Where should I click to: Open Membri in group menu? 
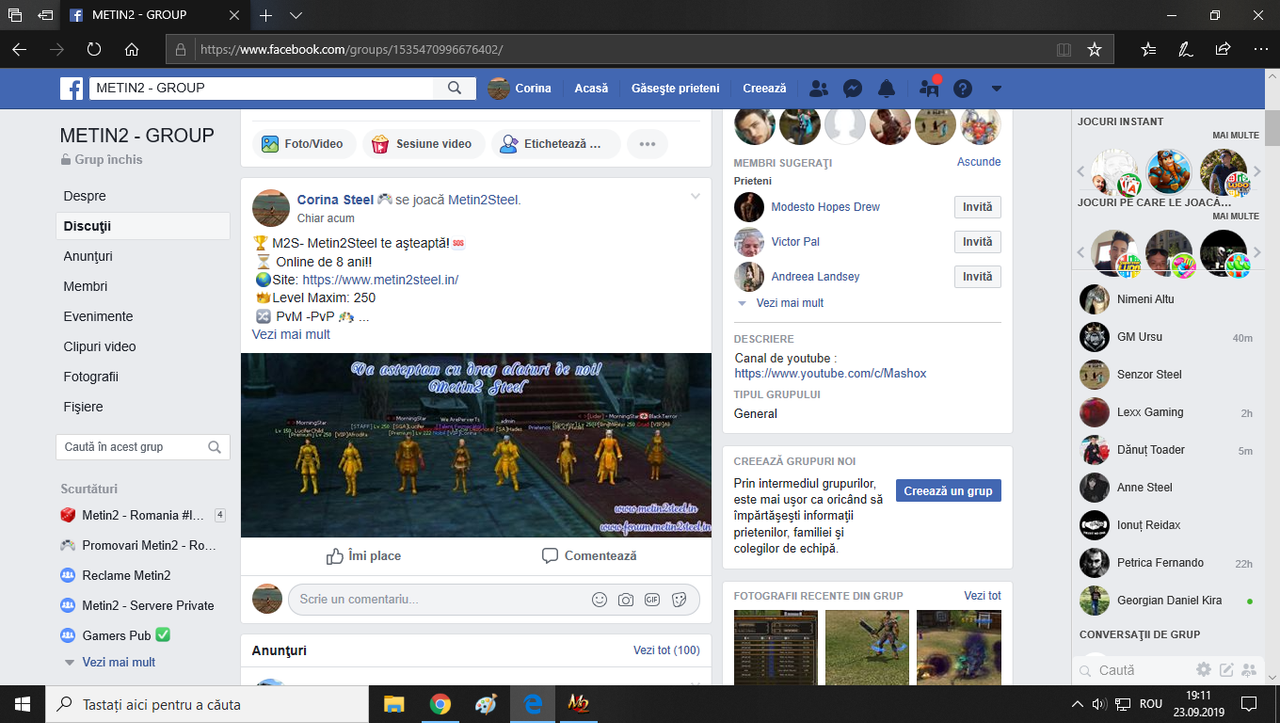coord(85,286)
